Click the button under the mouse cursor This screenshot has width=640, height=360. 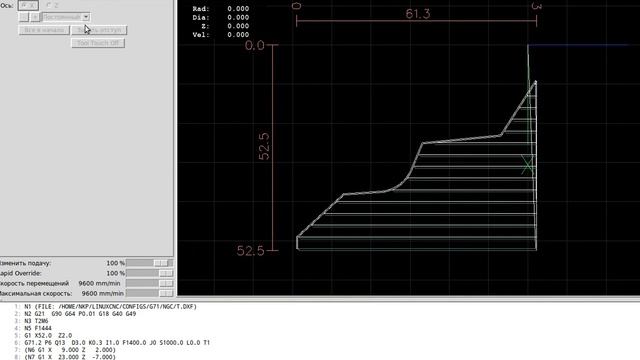click(99, 30)
